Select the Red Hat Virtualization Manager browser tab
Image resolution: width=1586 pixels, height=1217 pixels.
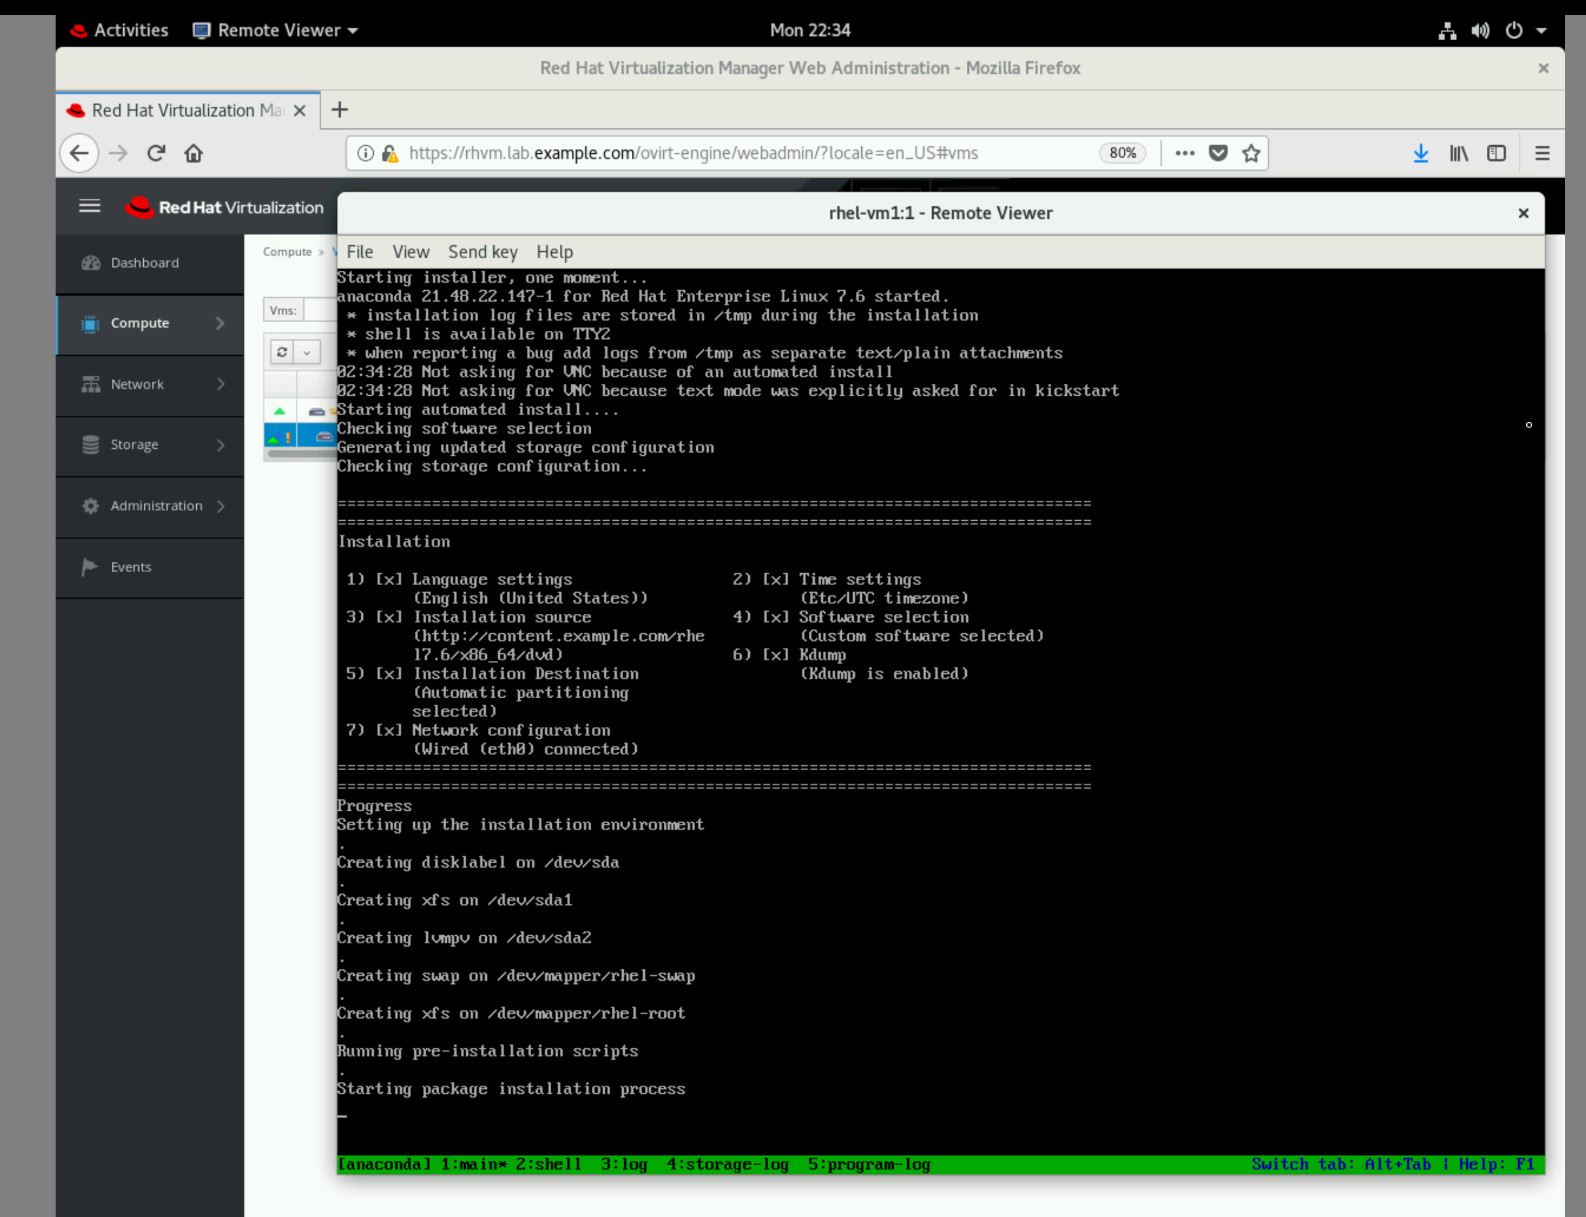(188, 110)
